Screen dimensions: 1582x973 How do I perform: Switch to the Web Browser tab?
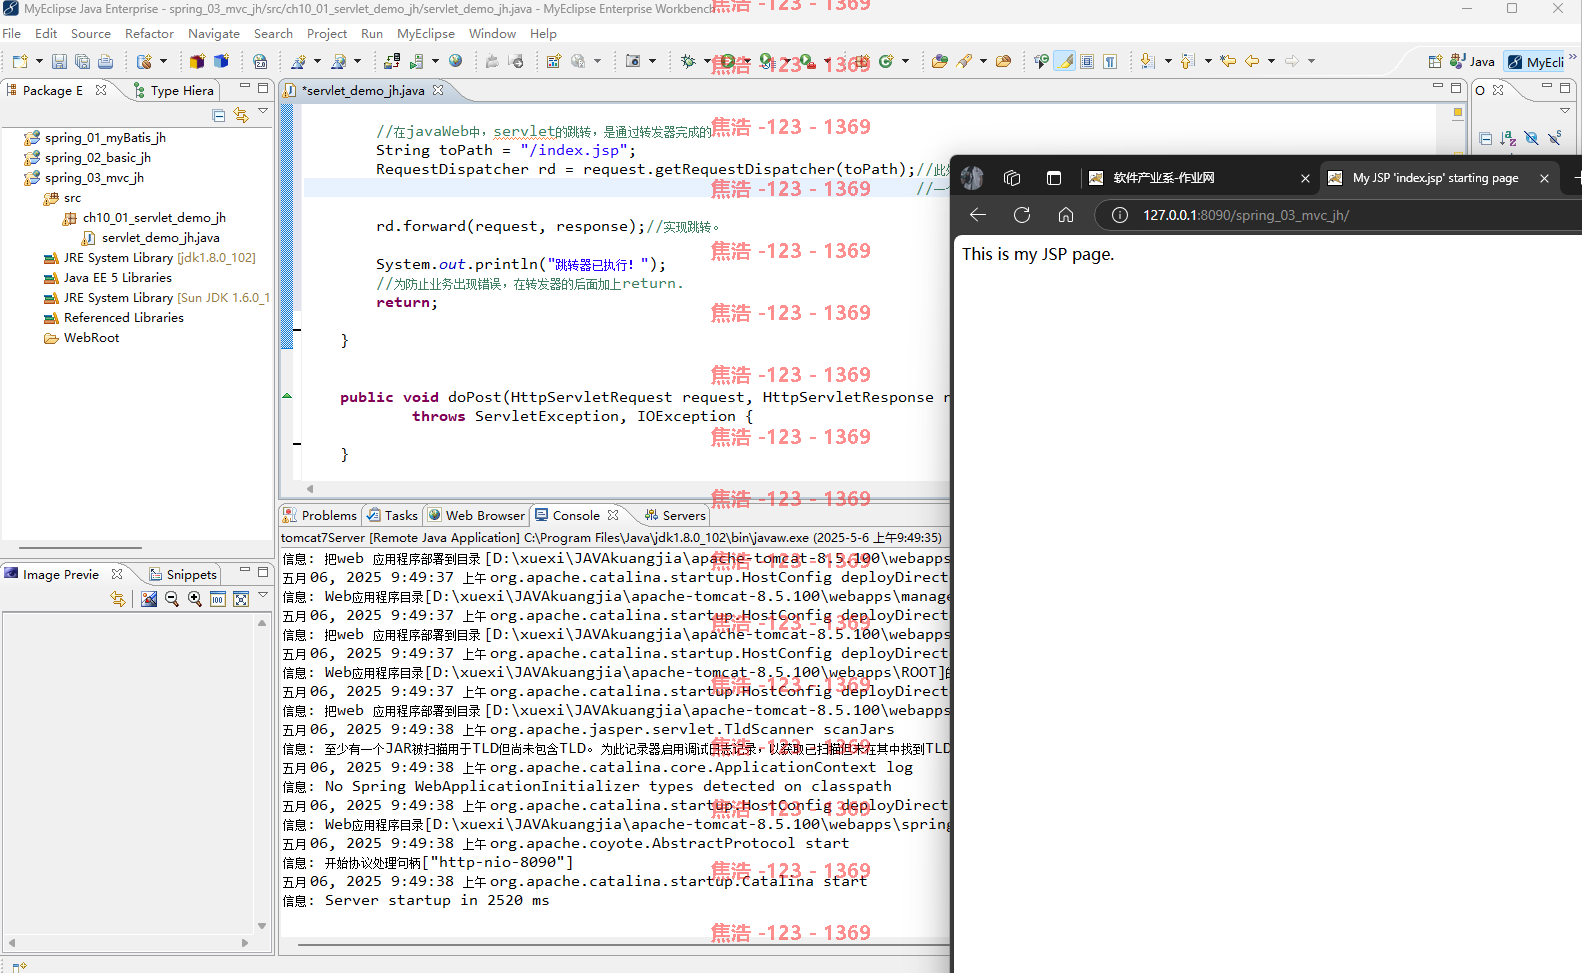[476, 516]
